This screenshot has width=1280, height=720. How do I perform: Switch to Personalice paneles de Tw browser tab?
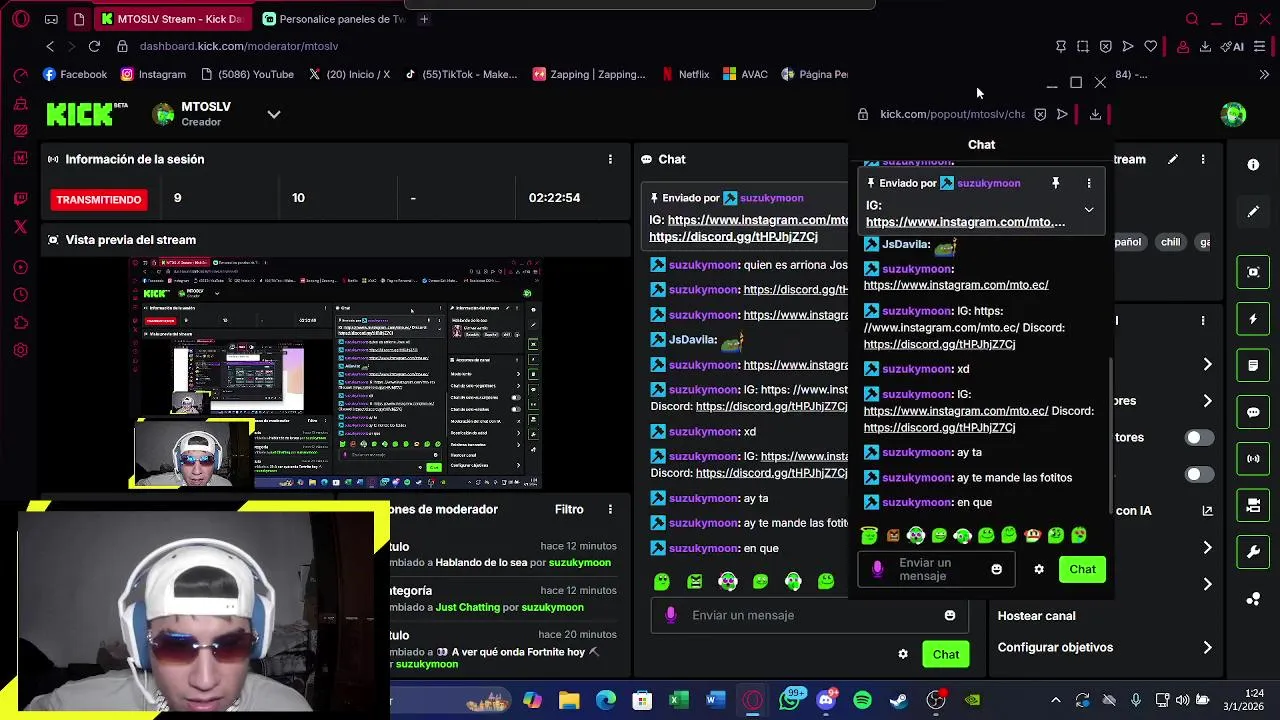(x=332, y=19)
